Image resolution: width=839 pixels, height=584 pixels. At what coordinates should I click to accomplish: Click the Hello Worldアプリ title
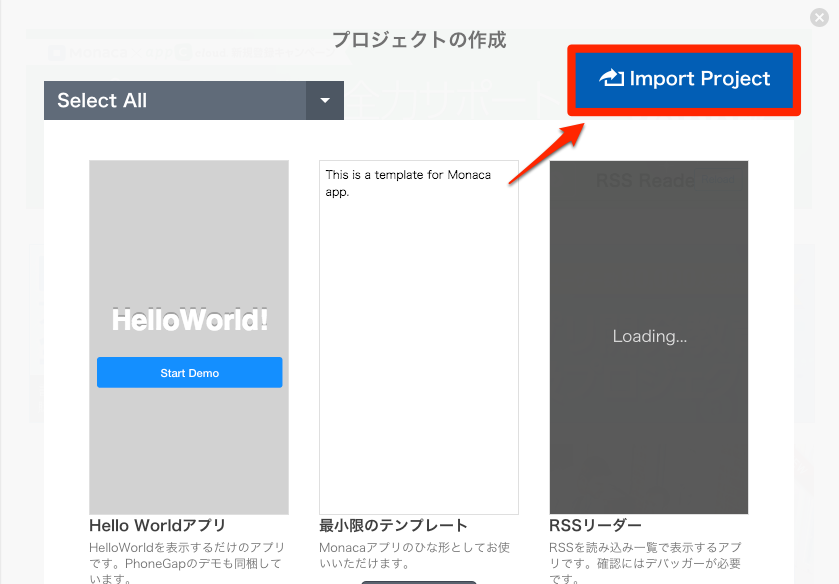tap(157, 526)
